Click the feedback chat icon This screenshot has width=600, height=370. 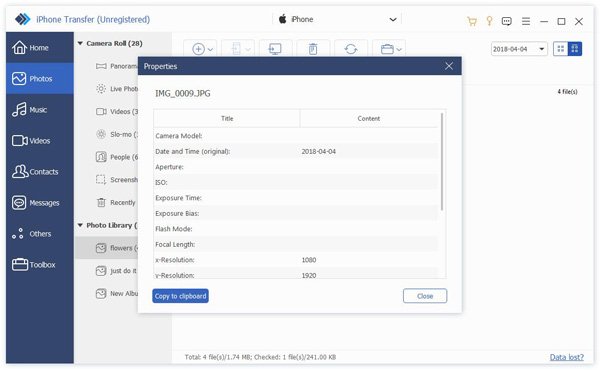[x=506, y=21]
